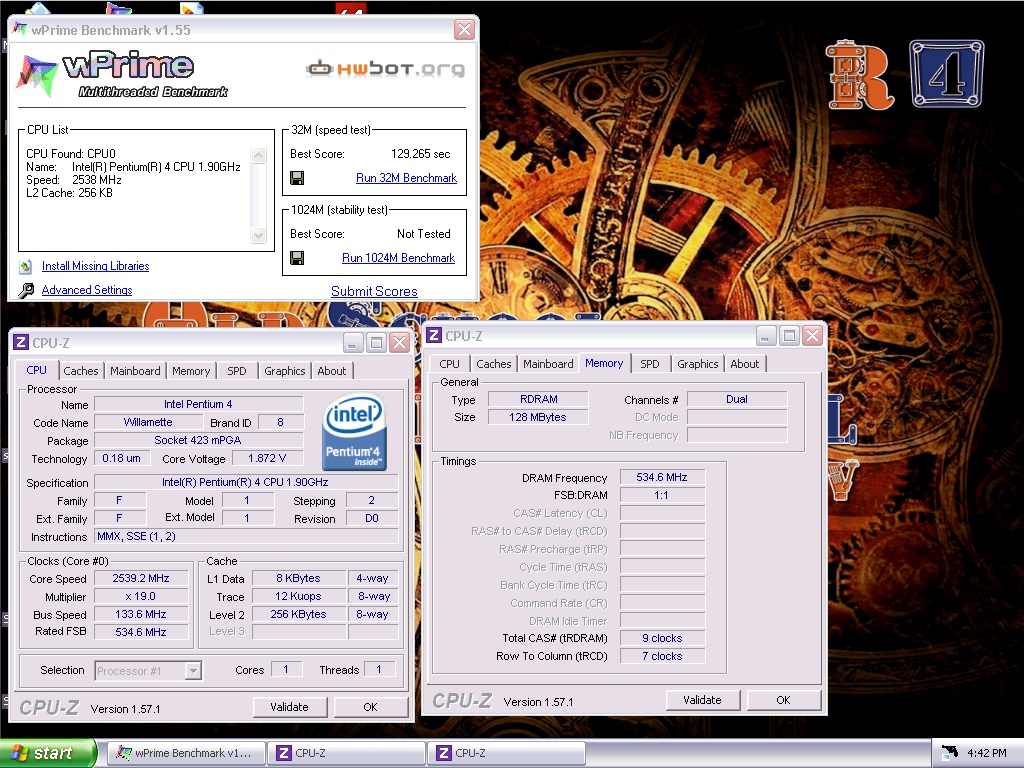Click Validate in right CPU-Z window
This screenshot has width=1024, height=768.
pyautogui.click(x=702, y=700)
